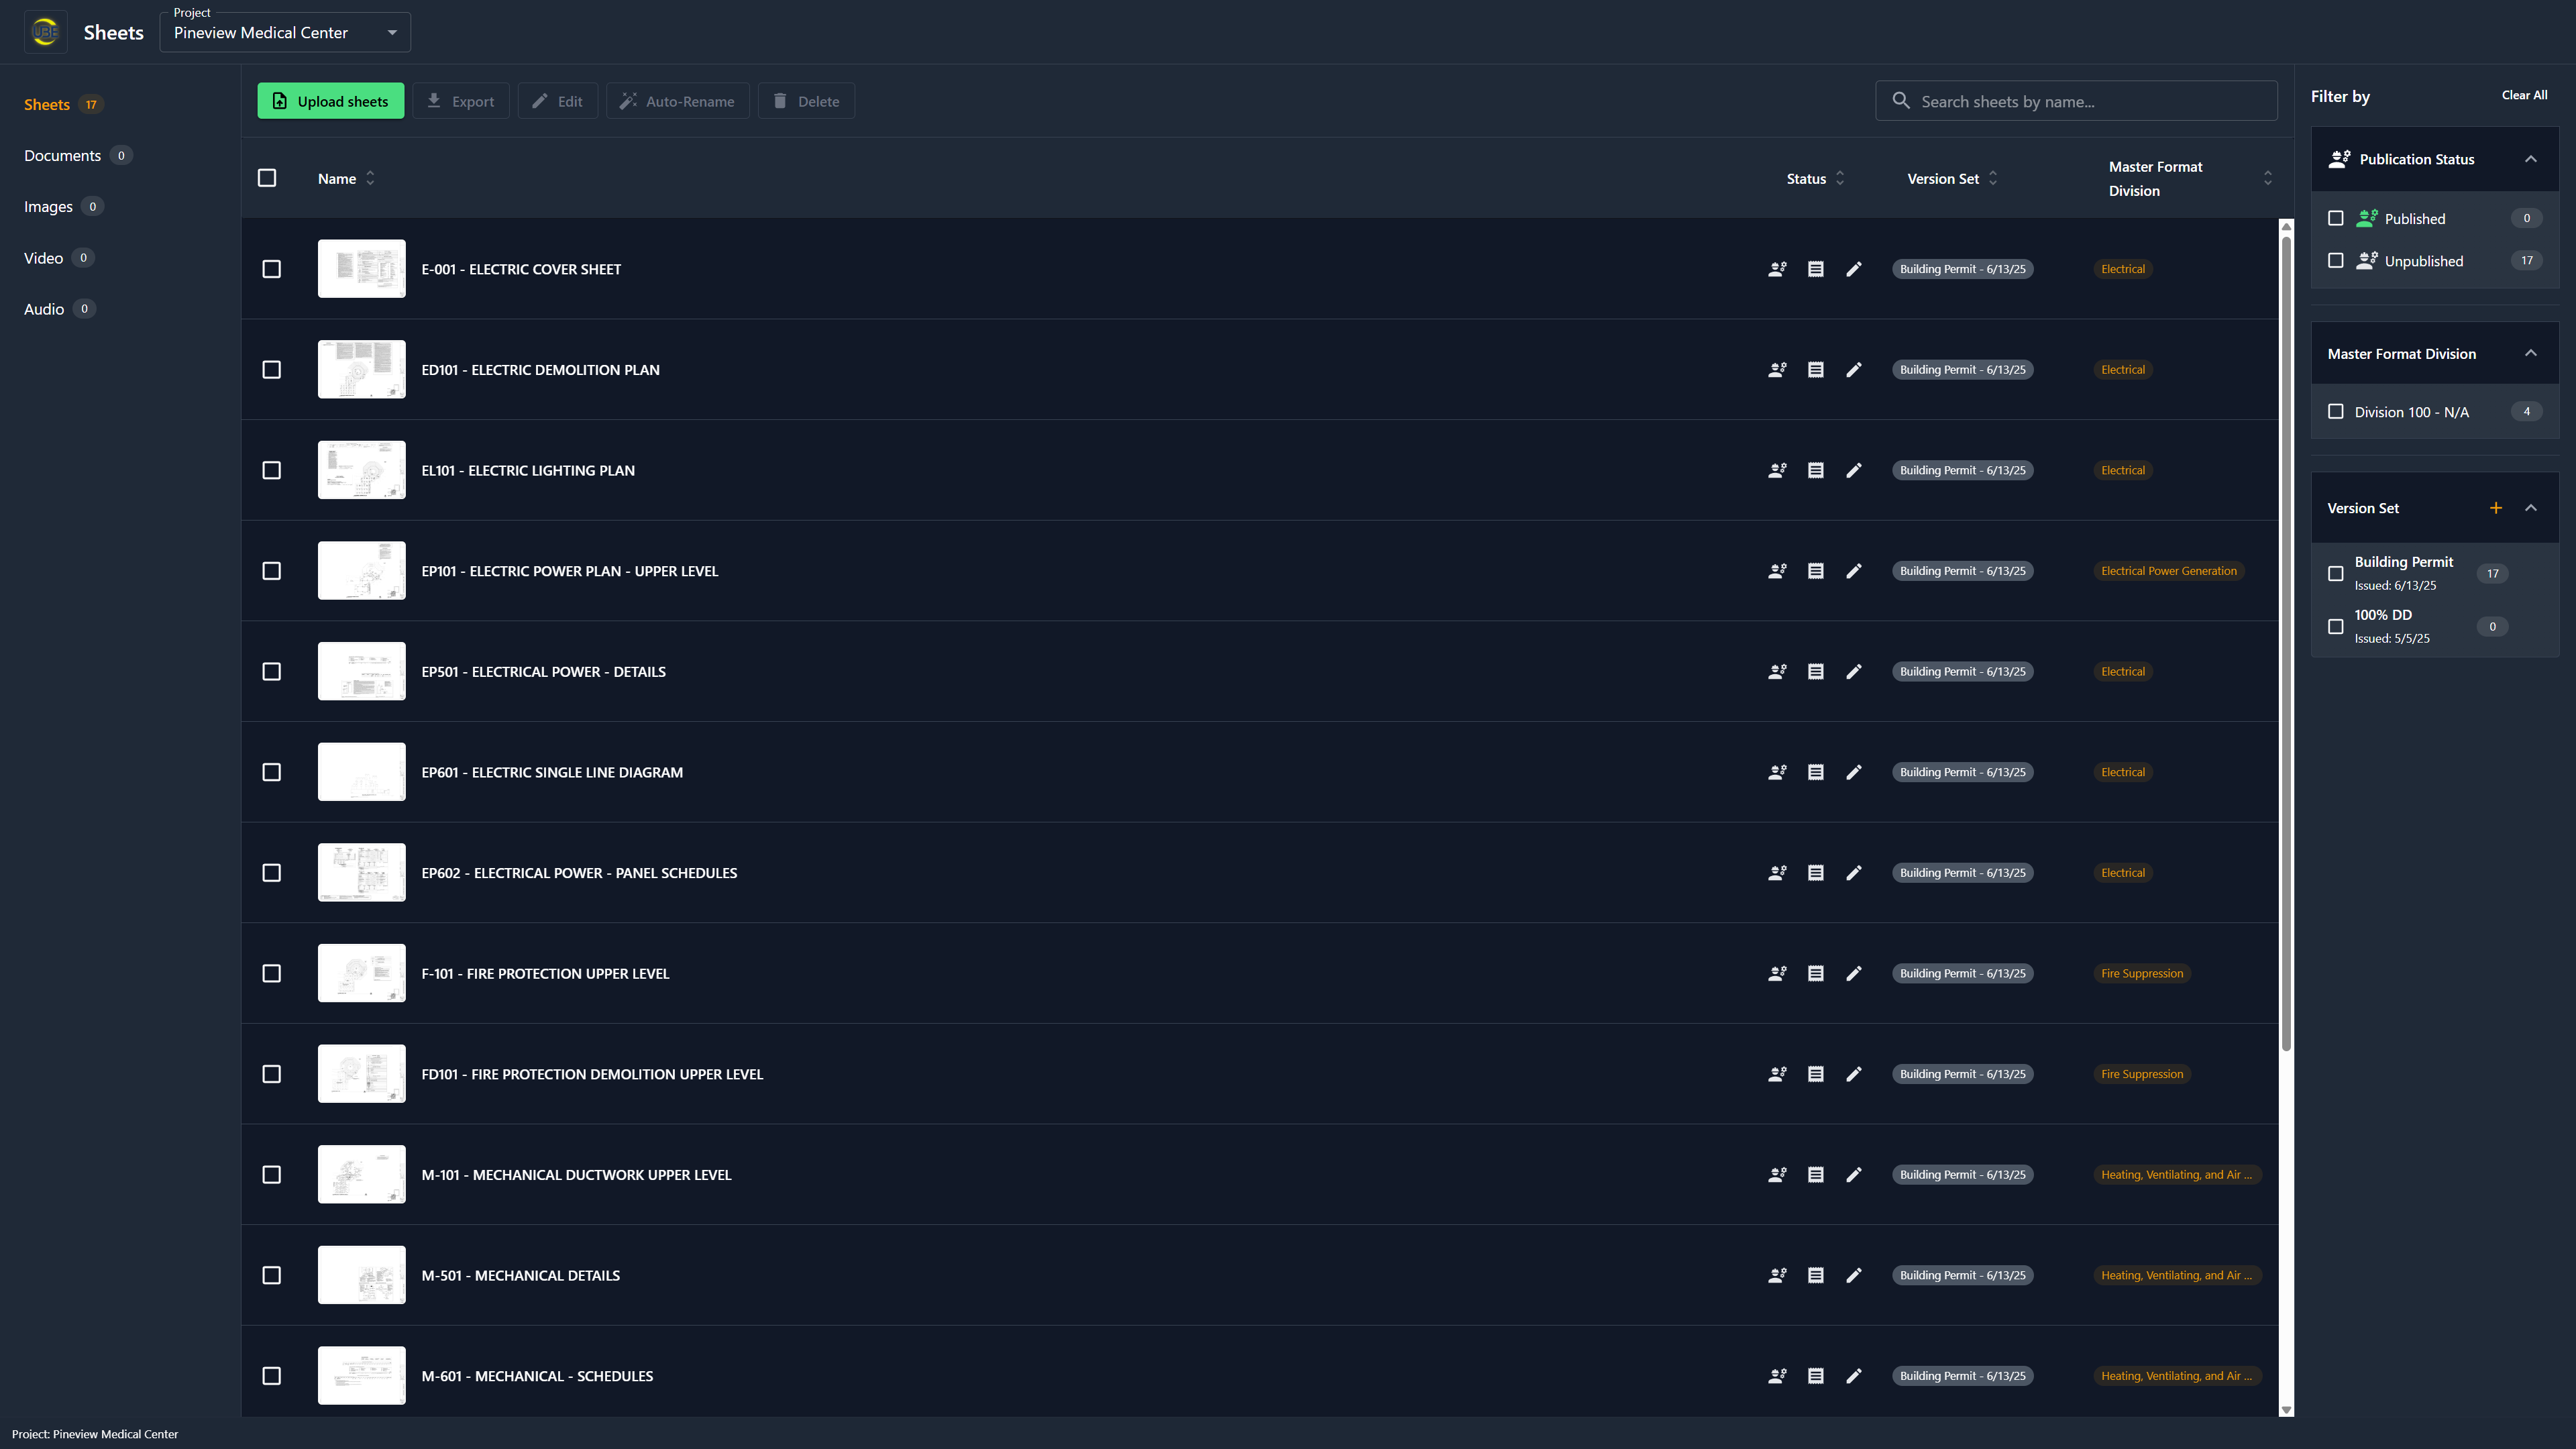Open the details list icon for M-501
The height and width of the screenshot is (1449, 2576).
1816,1275
